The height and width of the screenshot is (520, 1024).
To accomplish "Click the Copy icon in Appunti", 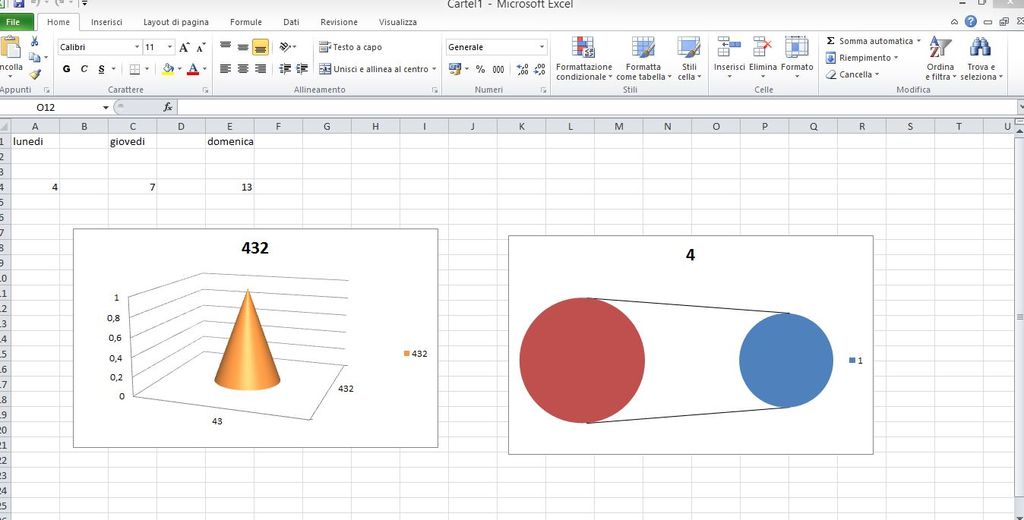I will (x=35, y=57).
